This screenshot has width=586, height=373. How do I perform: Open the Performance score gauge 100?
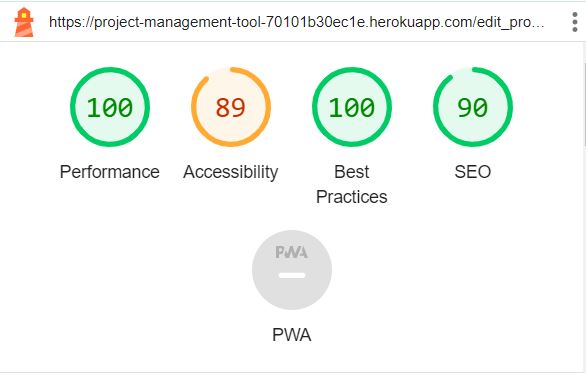coord(110,107)
